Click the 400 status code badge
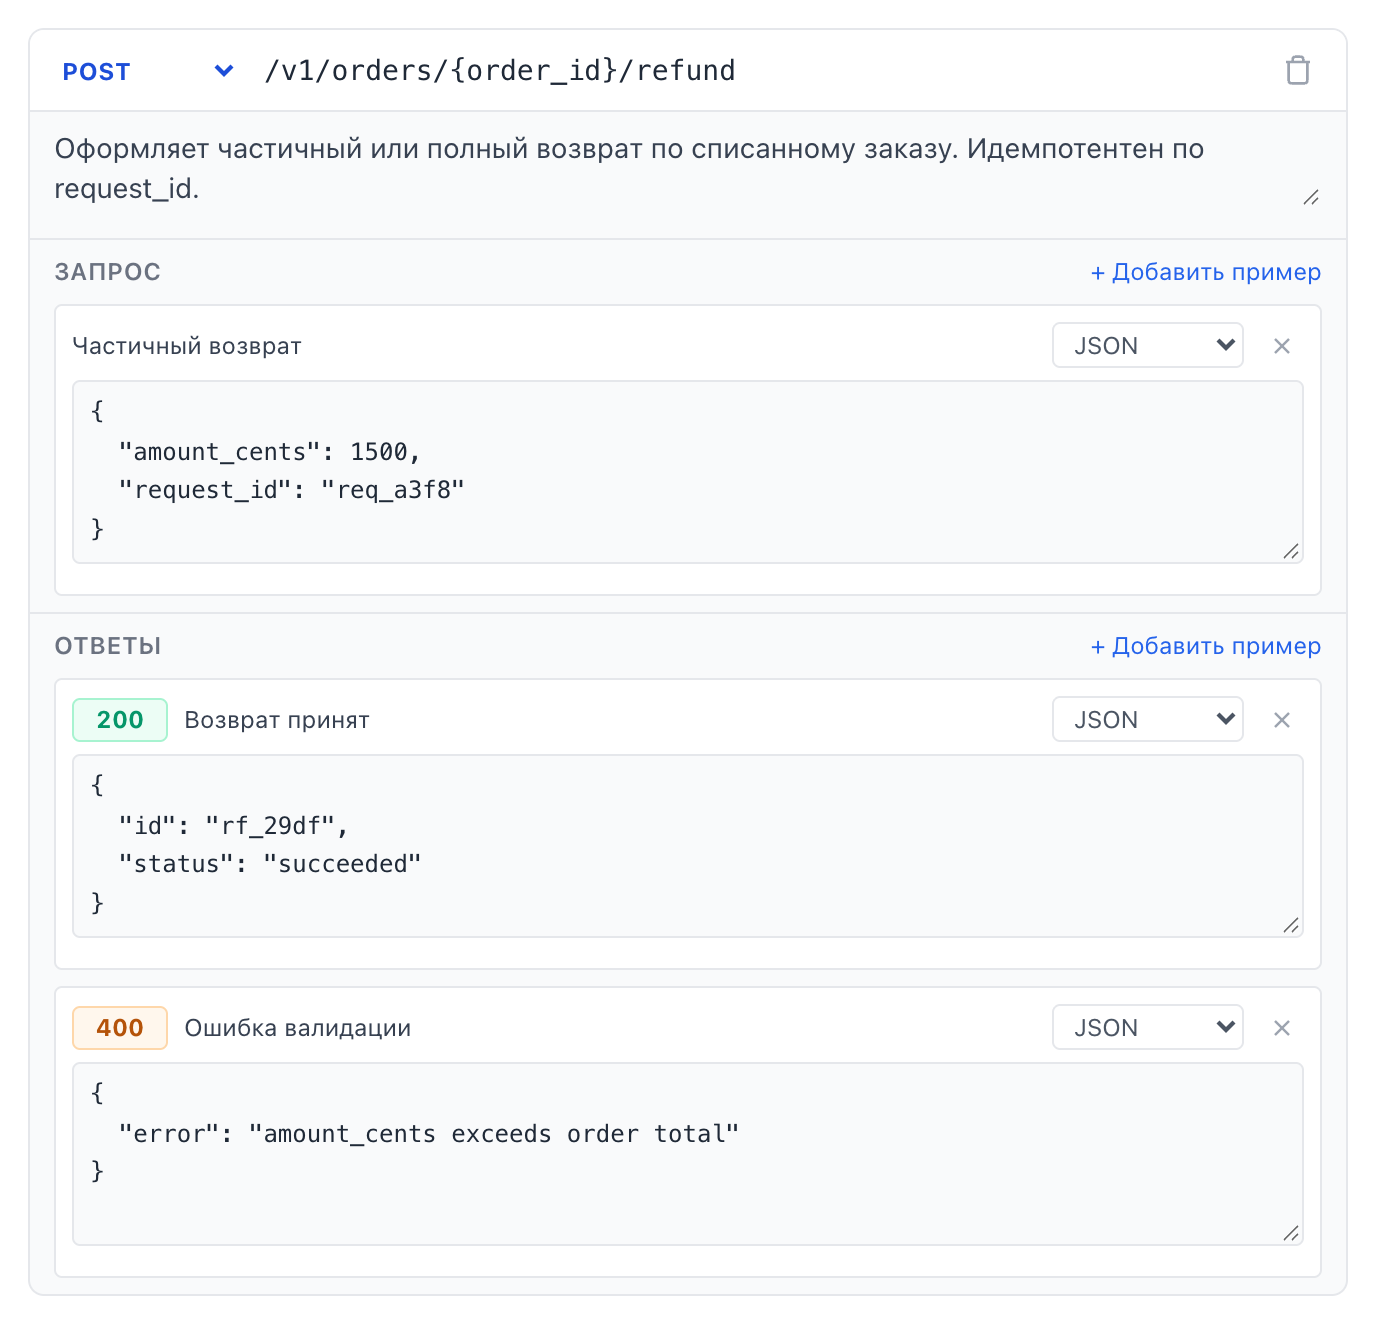The height and width of the screenshot is (1324, 1376). pyautogui.click(x=120, y=1028)
